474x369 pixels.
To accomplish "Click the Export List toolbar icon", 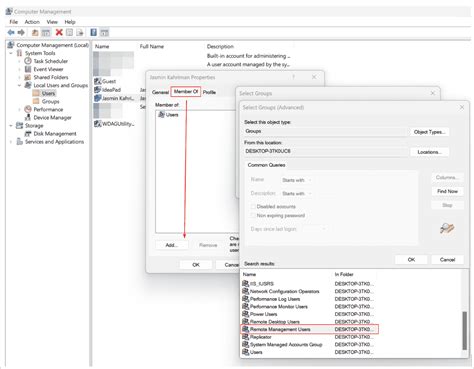I will pos(80,32).
